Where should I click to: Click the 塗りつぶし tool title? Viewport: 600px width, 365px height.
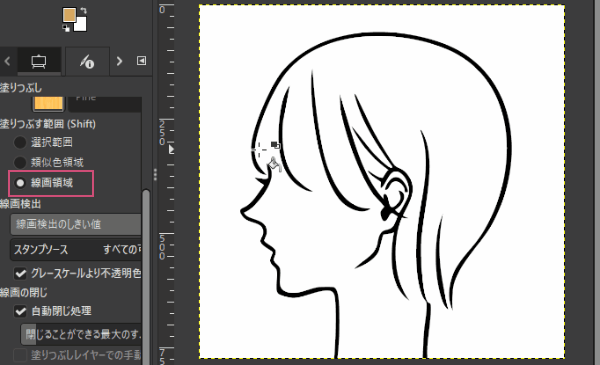click(21, 88)
